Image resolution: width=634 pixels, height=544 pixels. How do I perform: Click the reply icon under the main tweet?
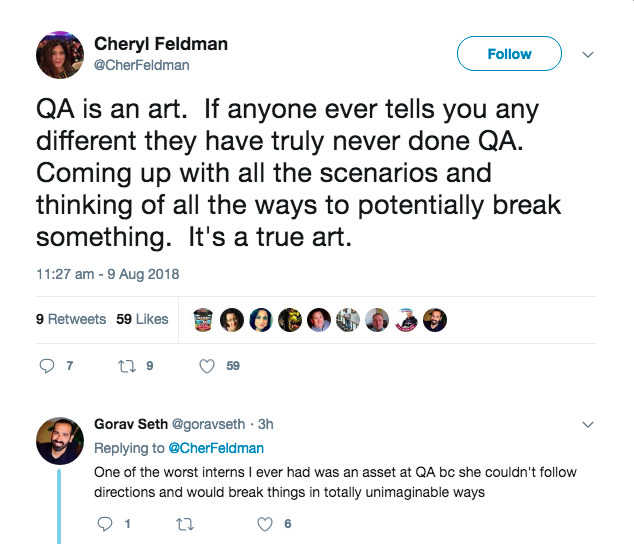click(x=47, y=366)
